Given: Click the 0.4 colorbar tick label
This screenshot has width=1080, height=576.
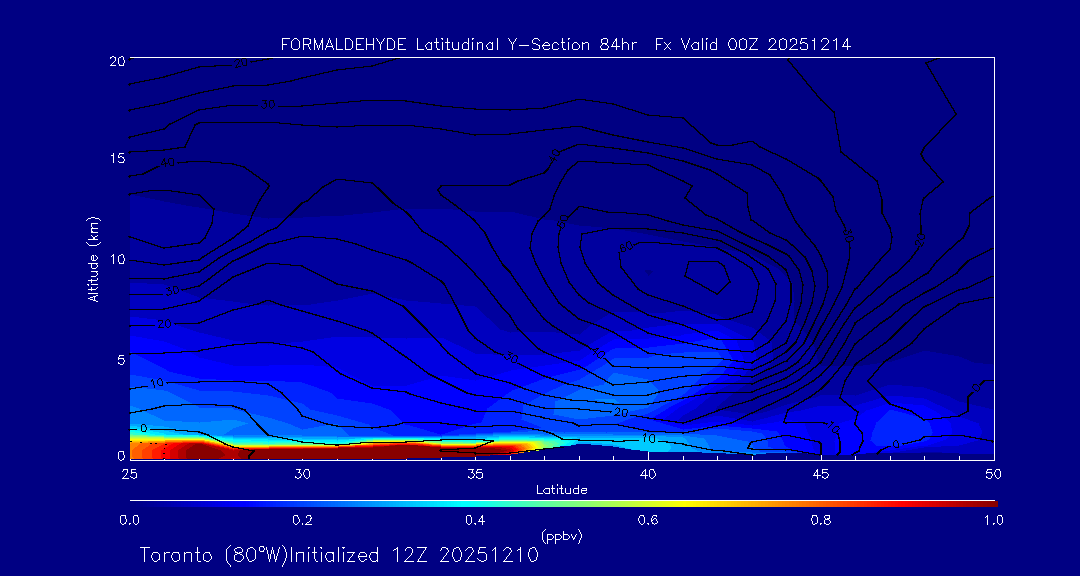Looking at the screenshot, I should point(475,520).
